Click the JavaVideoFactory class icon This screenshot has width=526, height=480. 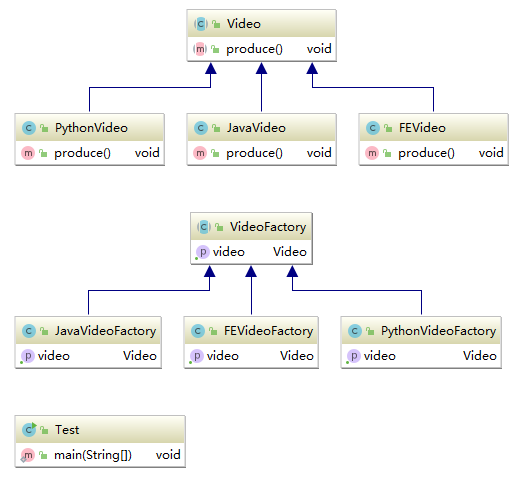[29, 331]
